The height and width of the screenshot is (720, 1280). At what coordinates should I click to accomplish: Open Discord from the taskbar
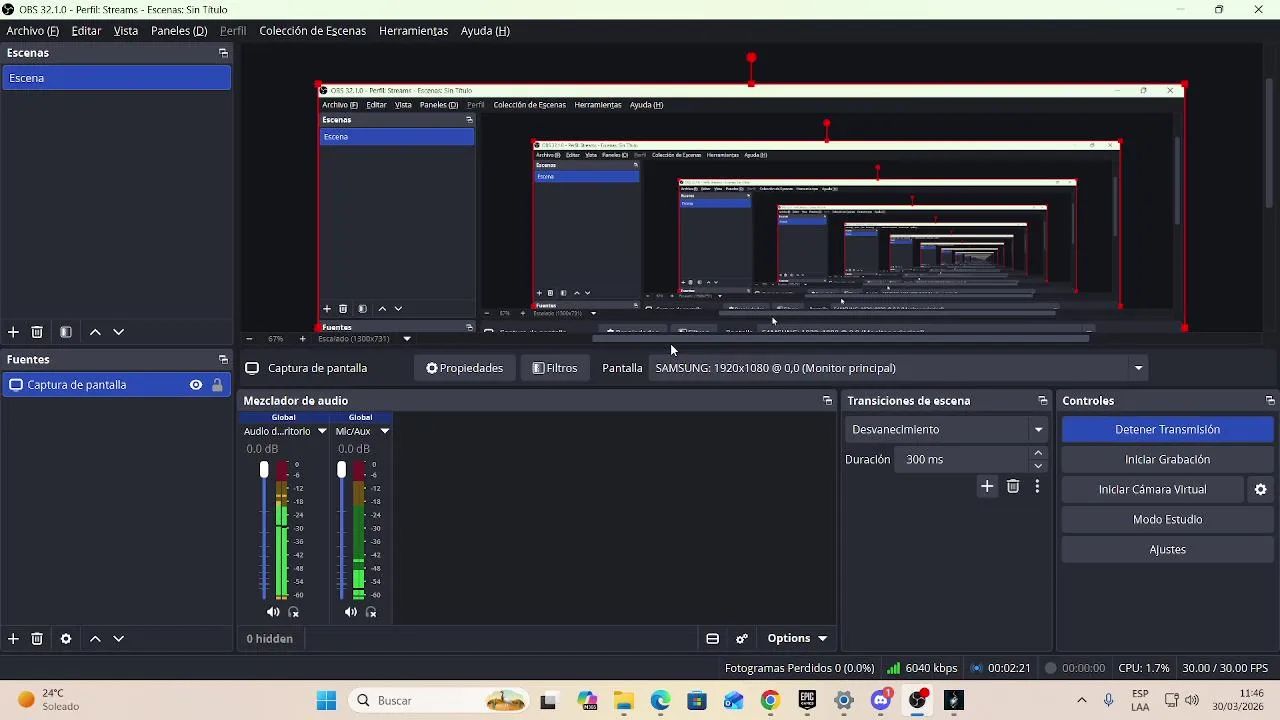881,701
